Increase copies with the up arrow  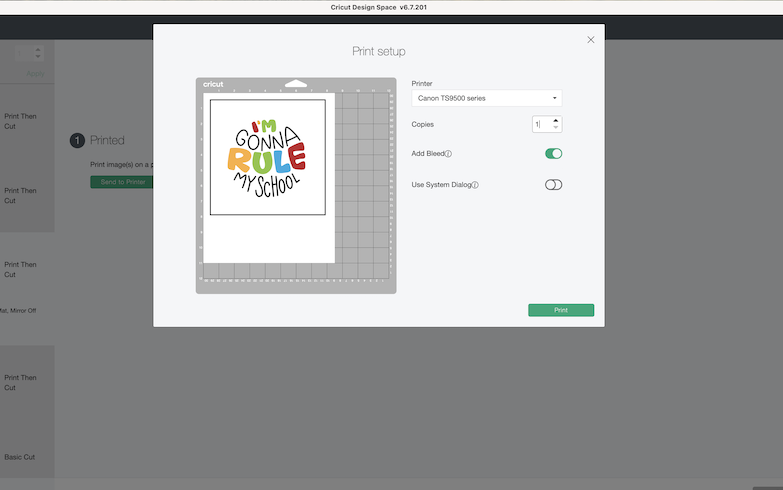pyautogui.click(x=556, y=120)
